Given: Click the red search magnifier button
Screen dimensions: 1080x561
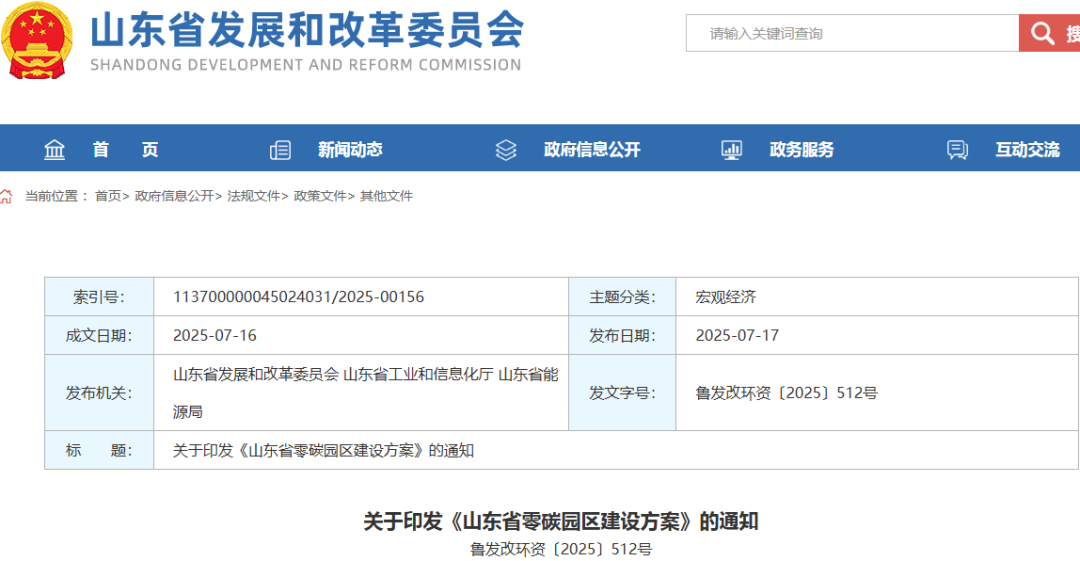Looking at the screenshot, I should [1049, 33].
